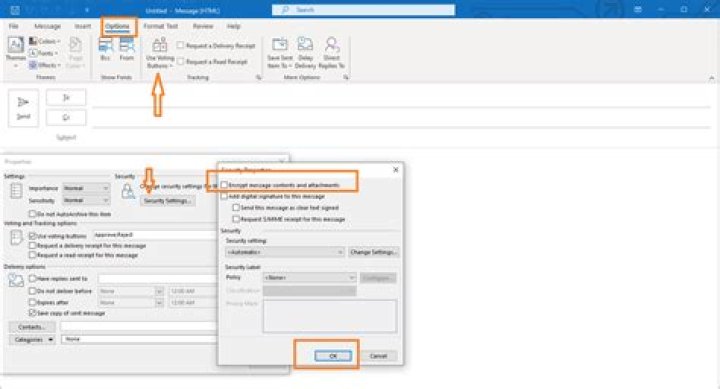
Task: Click Cancel in Security Properties dialog
Action: coord(378,356)
